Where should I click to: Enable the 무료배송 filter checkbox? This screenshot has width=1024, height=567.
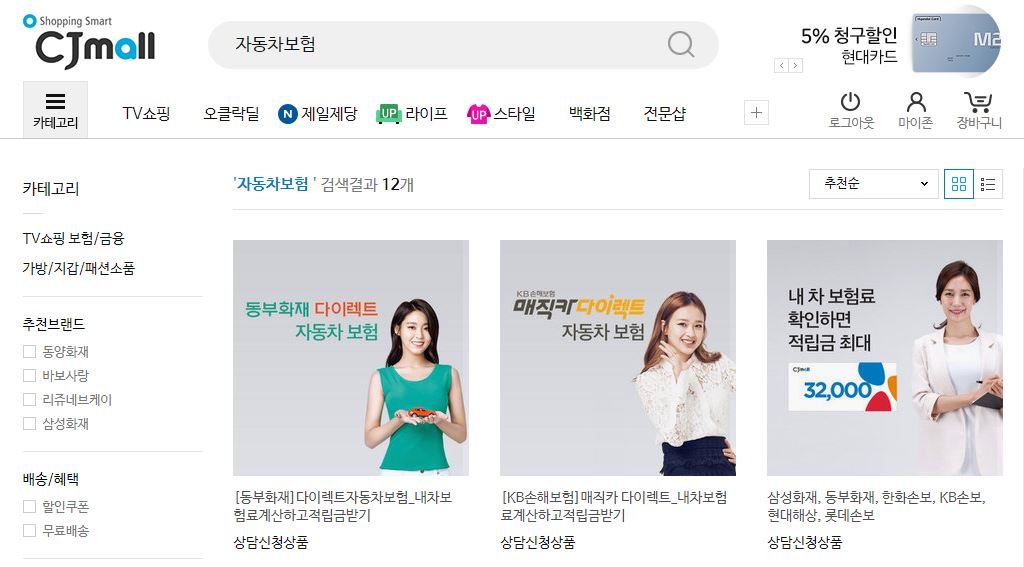pyautogui.click(x=29, y=530)
